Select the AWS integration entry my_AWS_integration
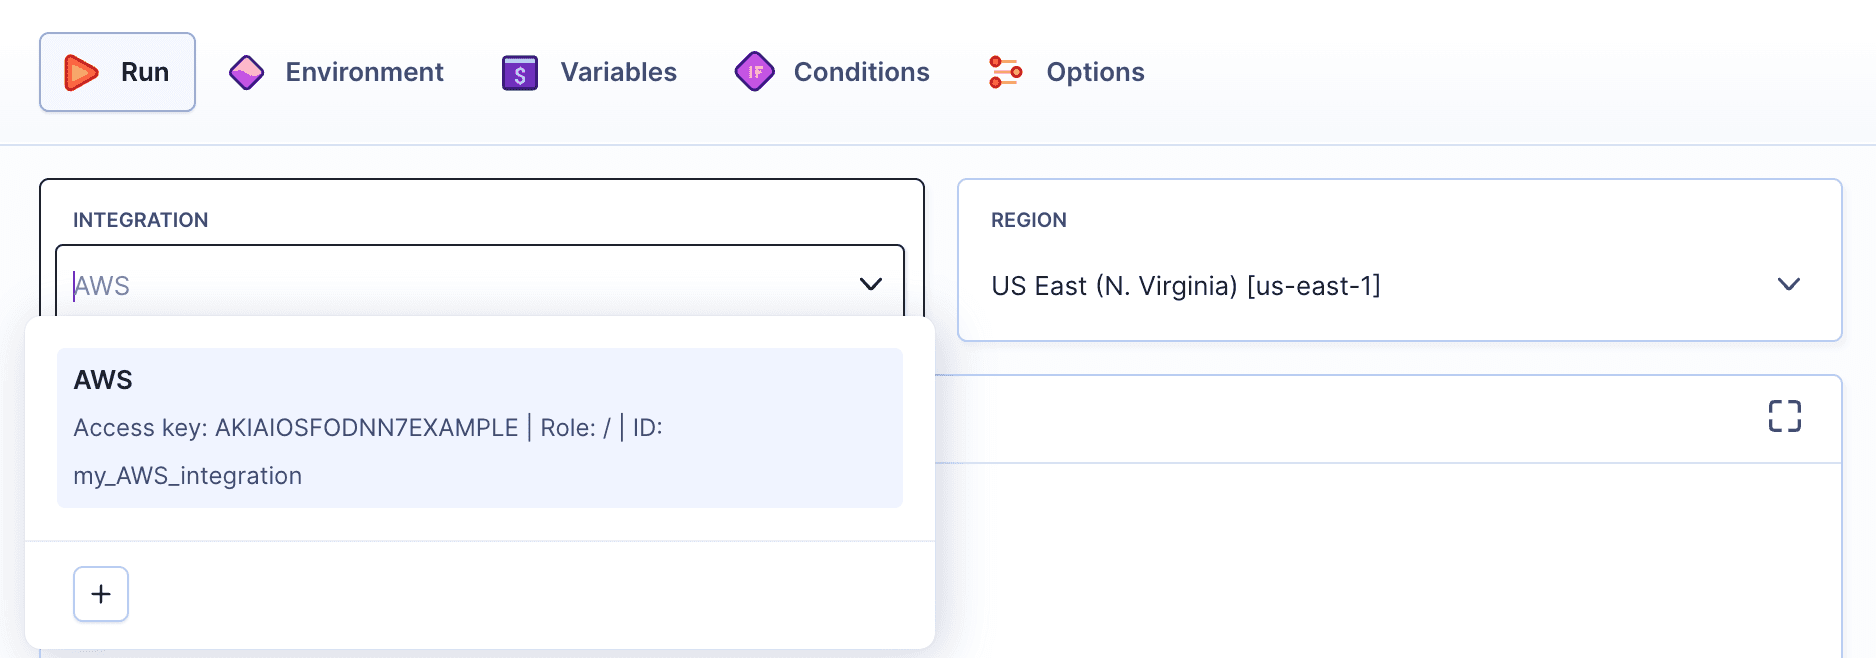The width and height of the screenshot is (1876, 658). click(x=480, y=427)
